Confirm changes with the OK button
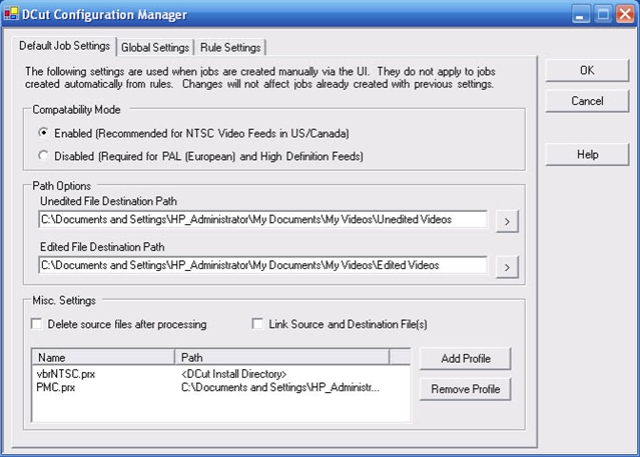640x457 pixels. tap(587, 70)
